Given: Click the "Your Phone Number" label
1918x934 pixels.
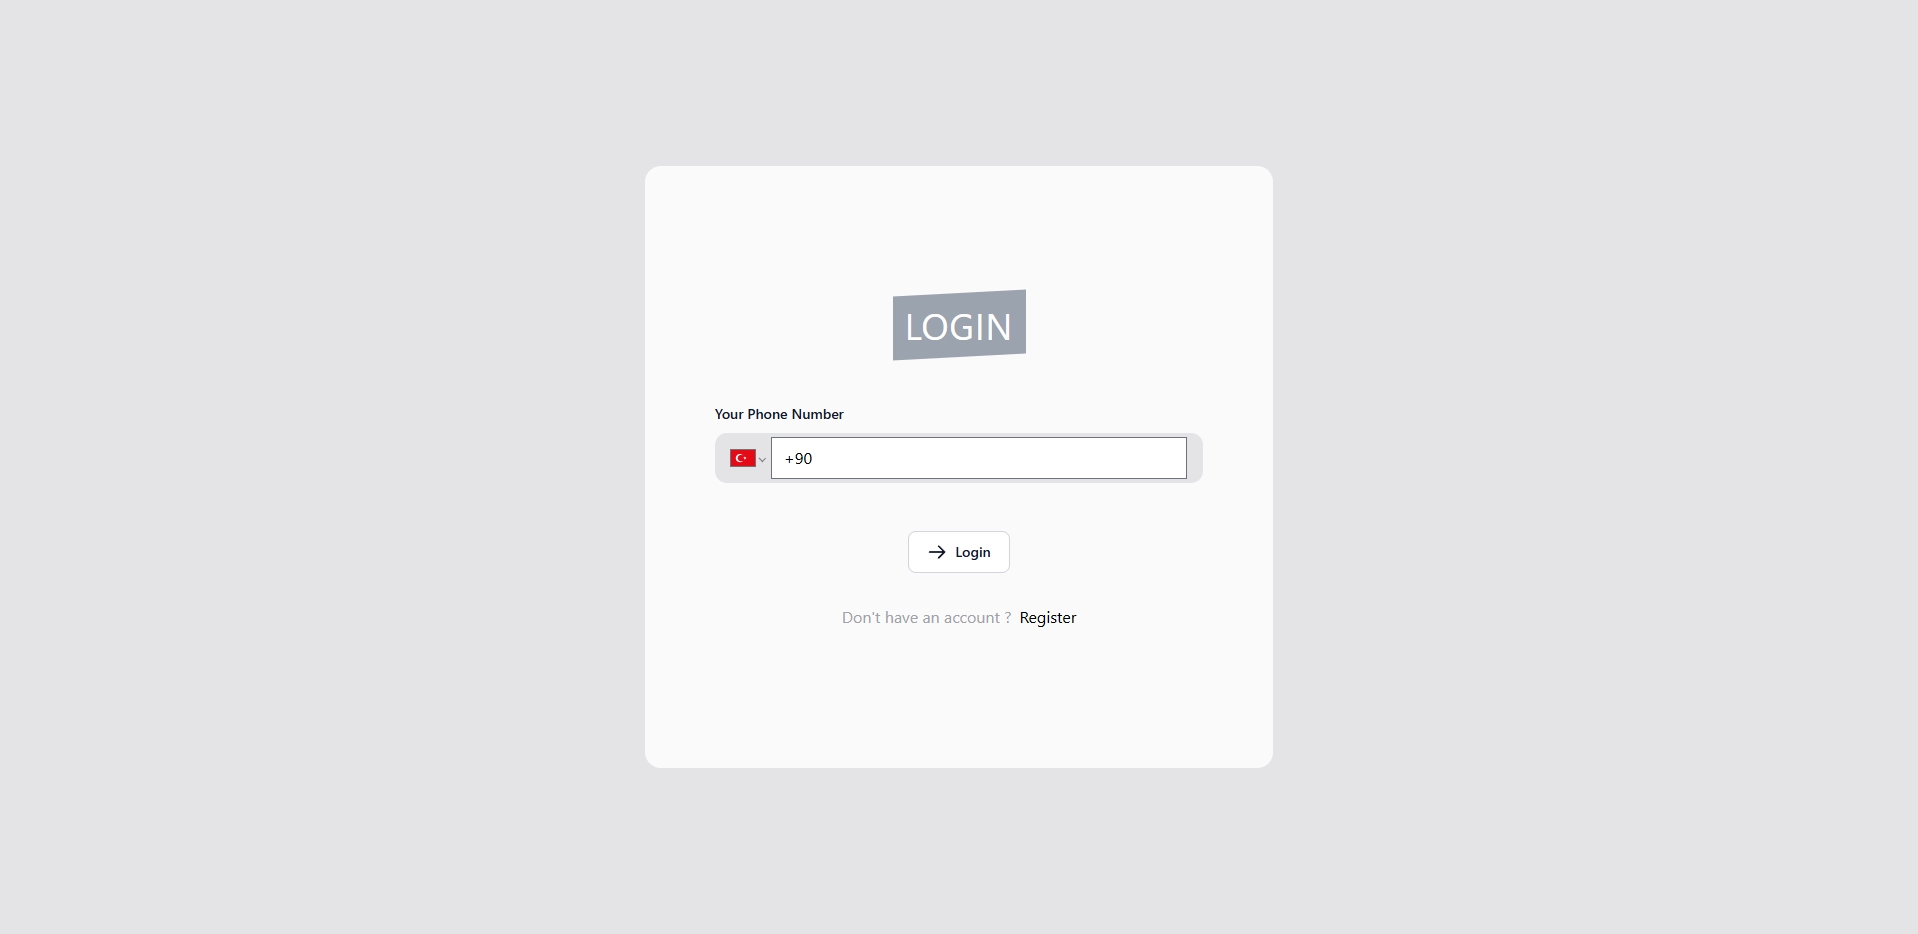Looking at the screenshot, I should pyautogui.click(x=779, y=414).
